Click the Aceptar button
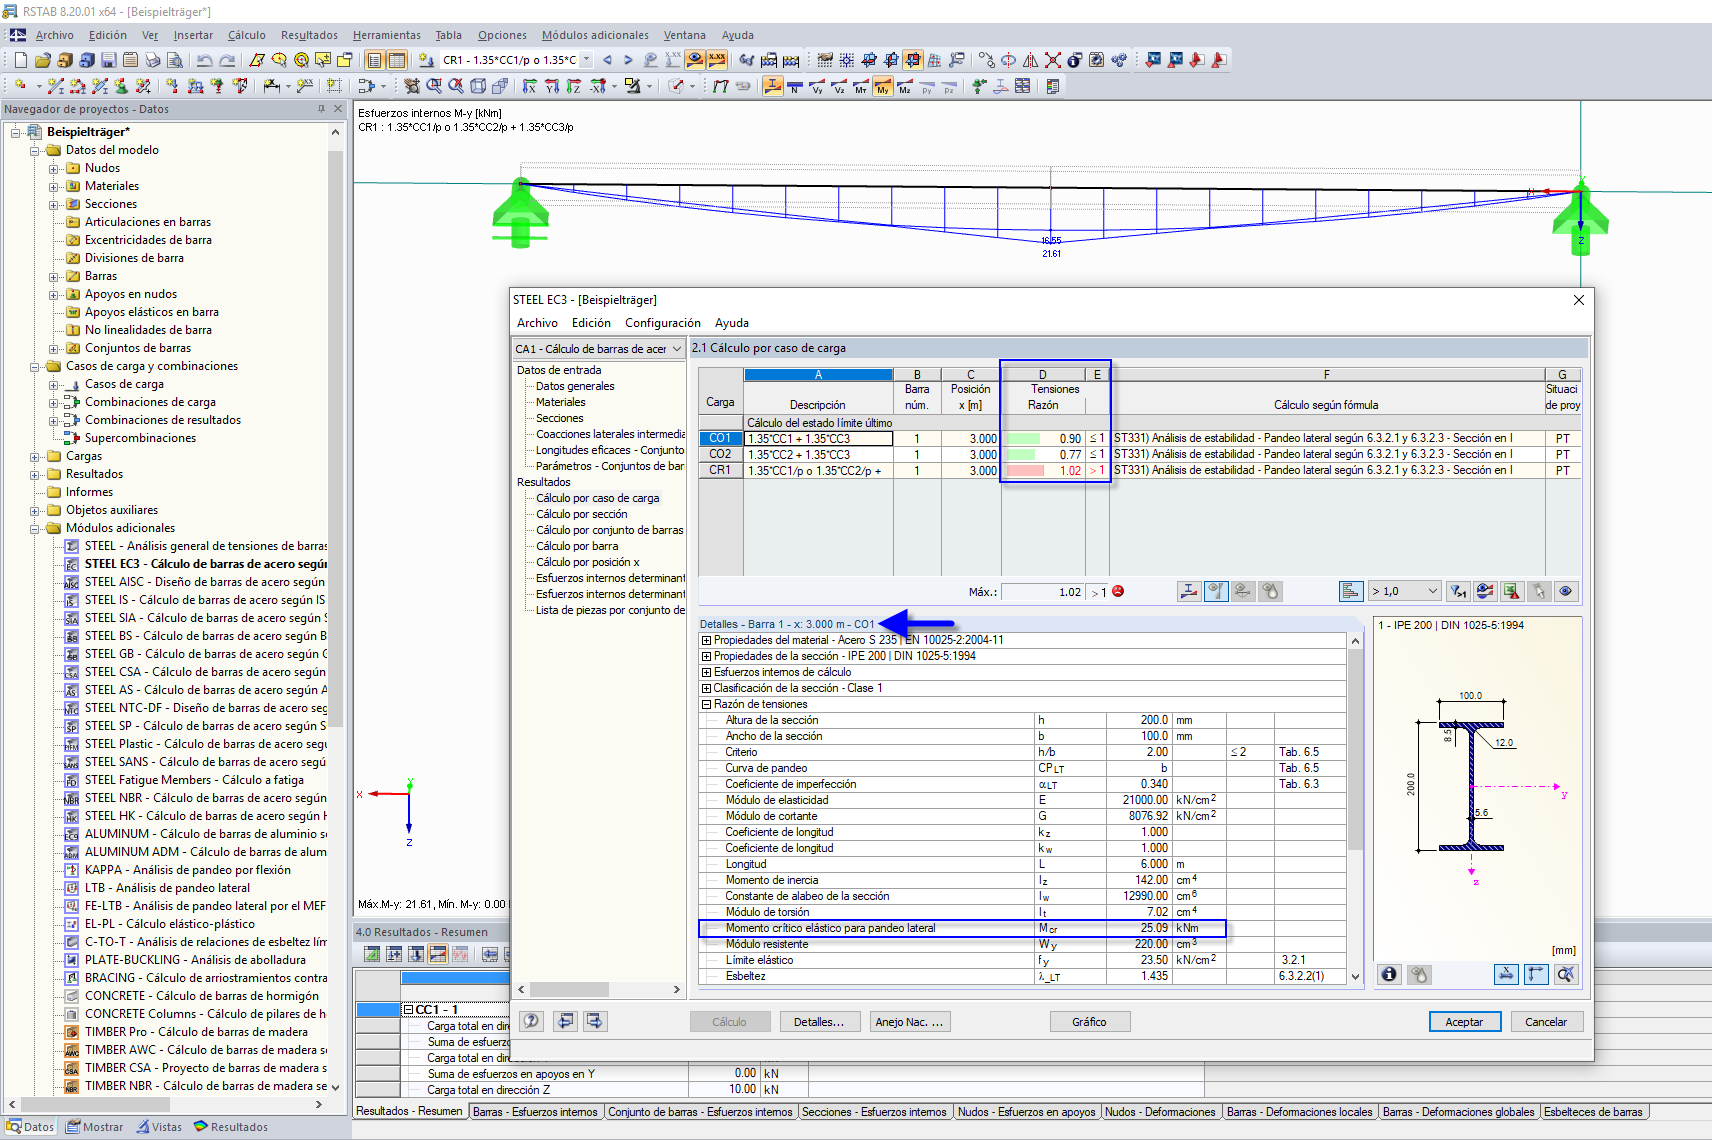This screenshot has height=1140, width=1712. tap(1464, 1021)
